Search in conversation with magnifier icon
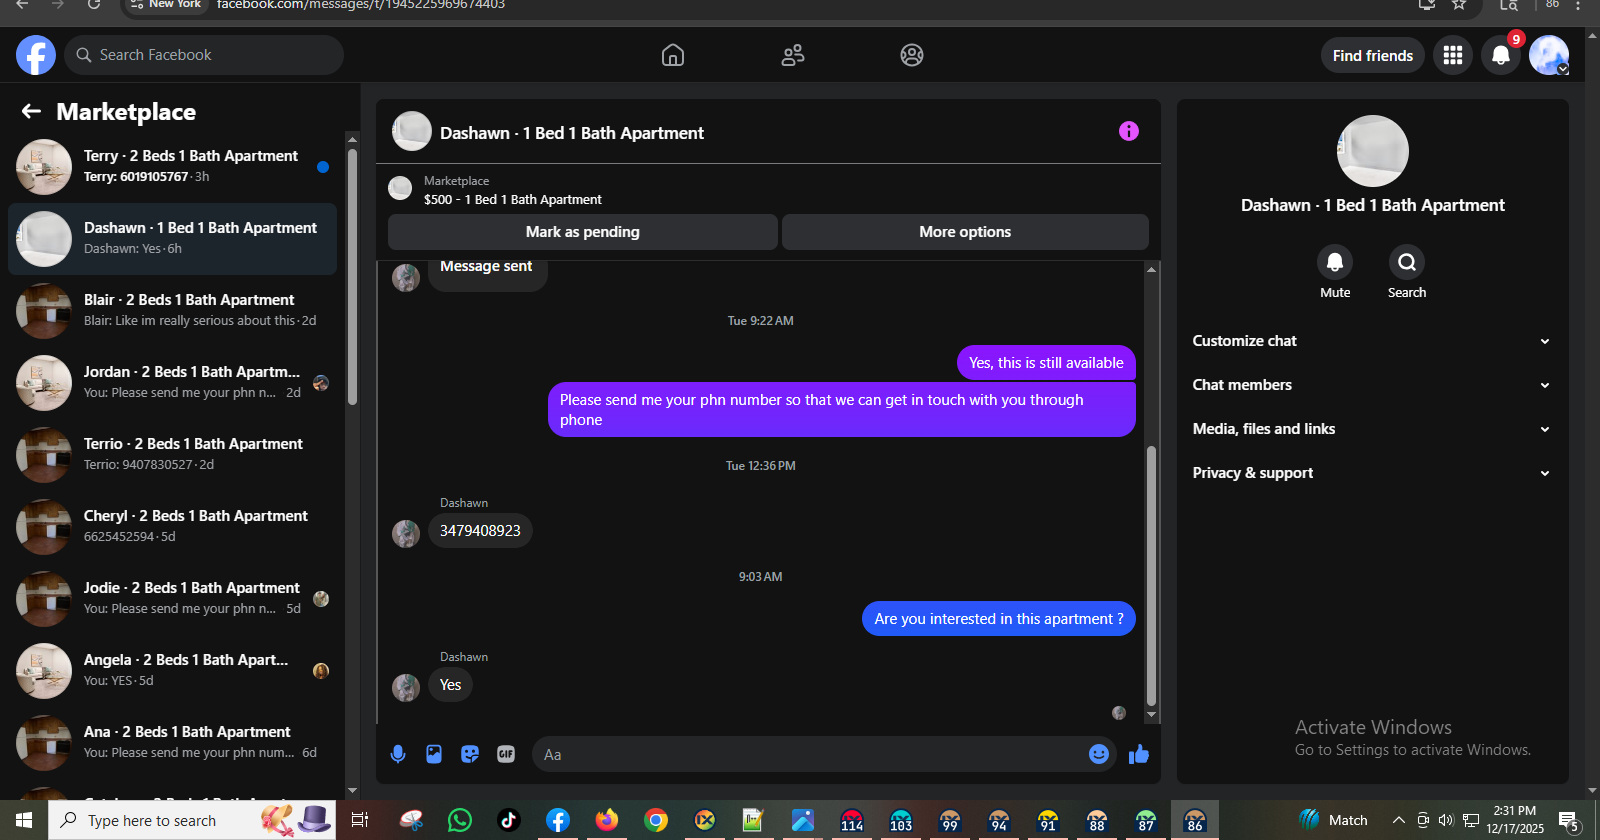 [1407, 262]
